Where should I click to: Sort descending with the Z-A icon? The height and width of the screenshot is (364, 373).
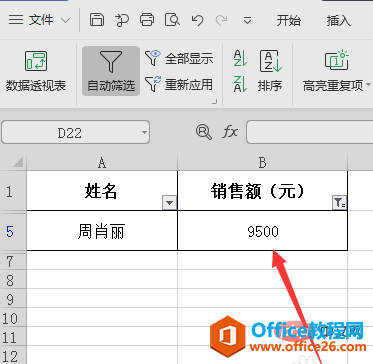240,84
